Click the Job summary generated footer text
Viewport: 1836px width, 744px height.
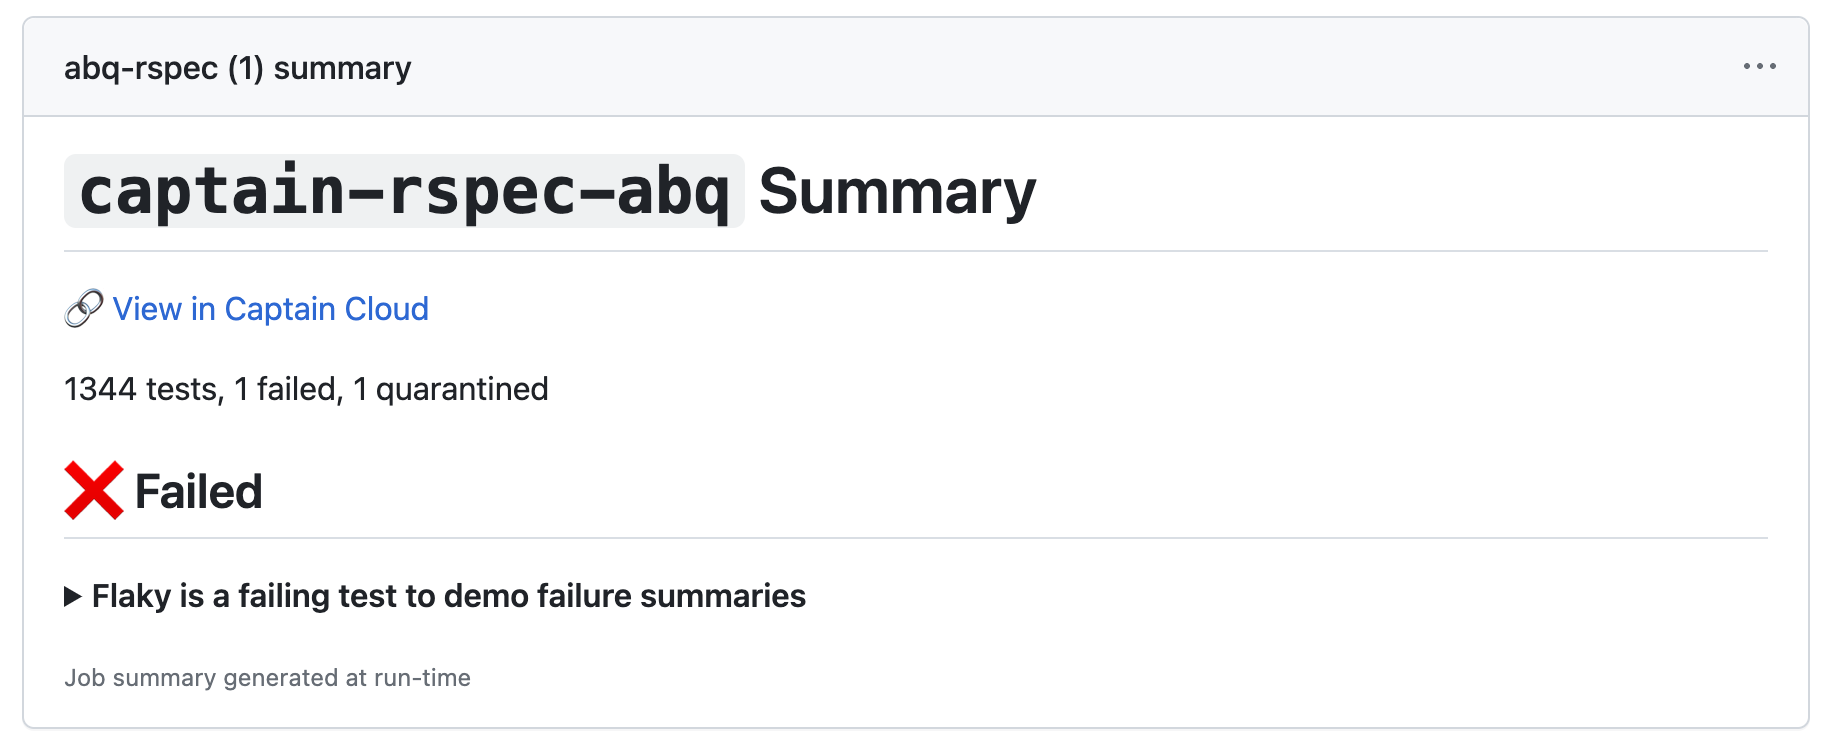click(268, 677)
